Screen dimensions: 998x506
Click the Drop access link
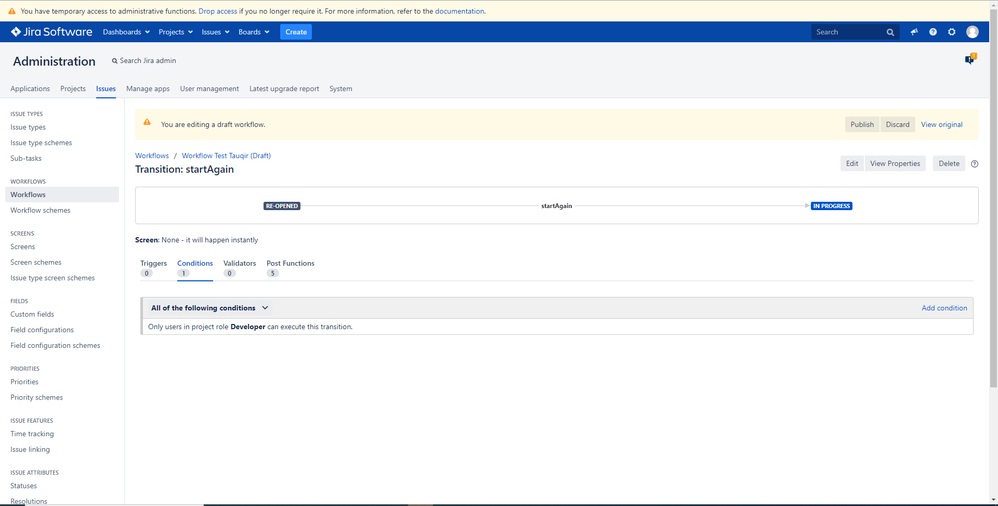click(218, 11)
